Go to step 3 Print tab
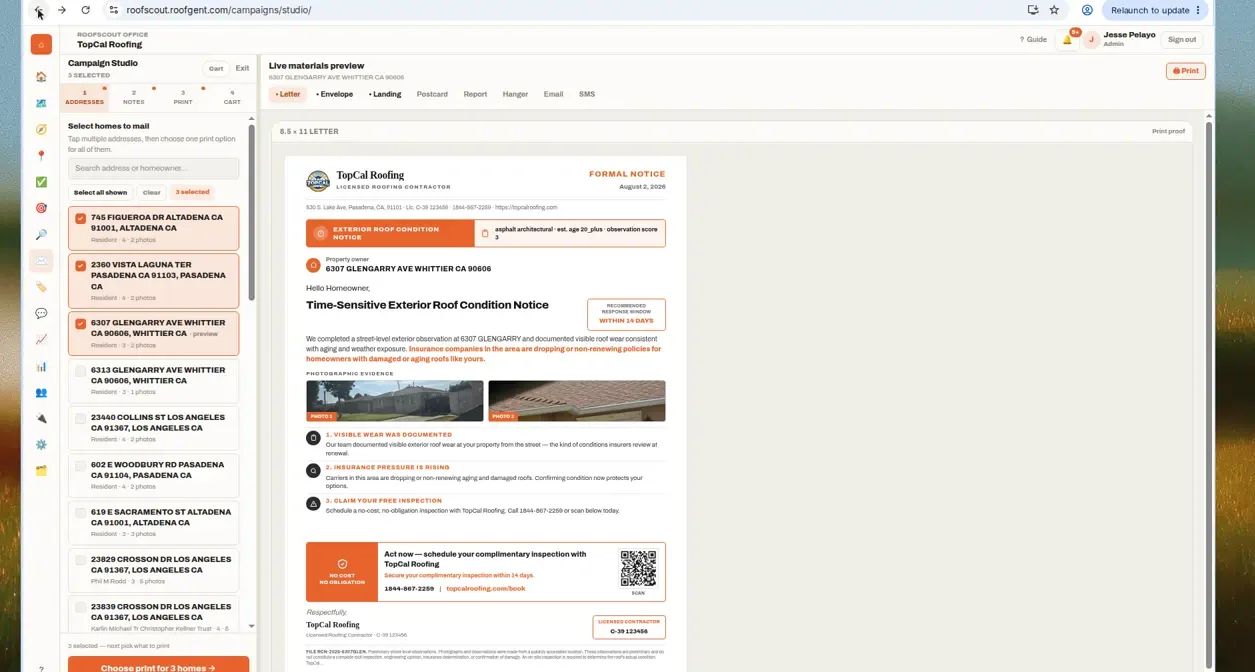Image resolution: width=1255 pixels, height=672 pixels. [x=182, y=97]
